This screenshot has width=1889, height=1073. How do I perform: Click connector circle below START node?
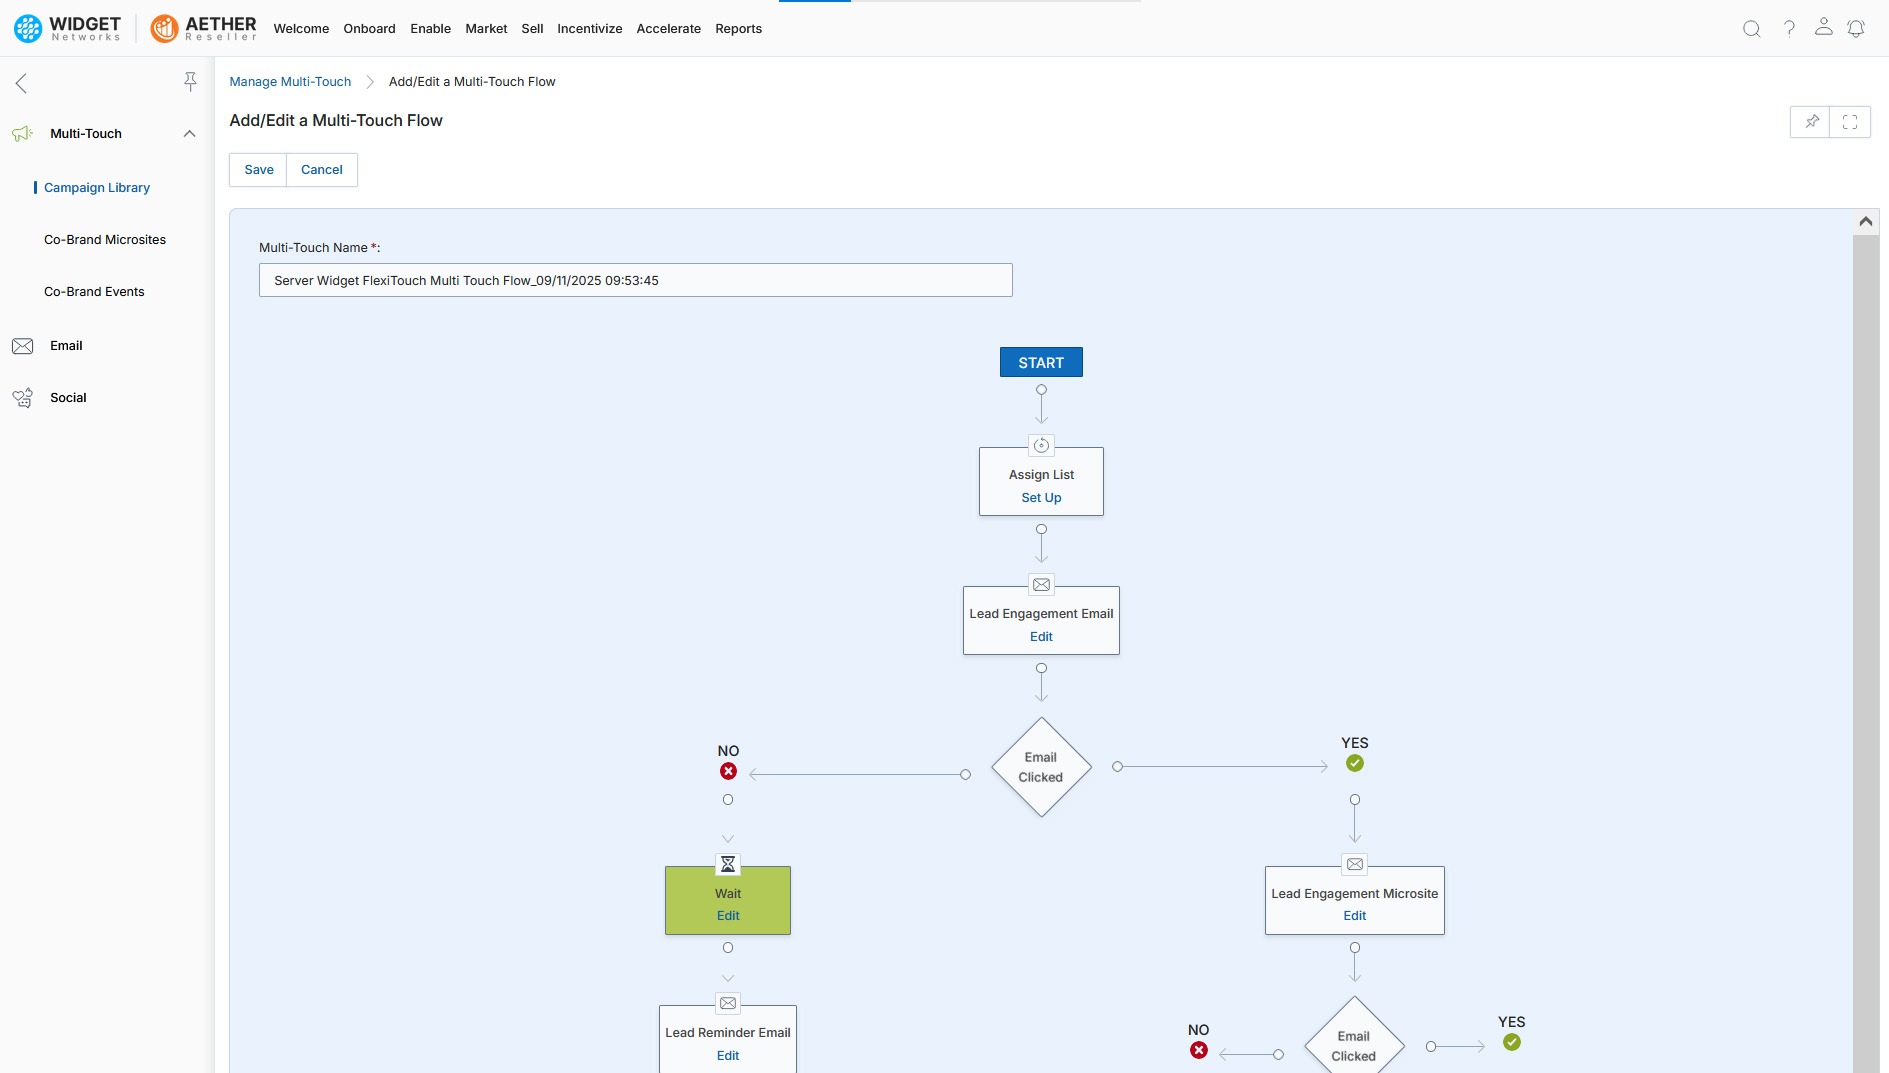1041,390
